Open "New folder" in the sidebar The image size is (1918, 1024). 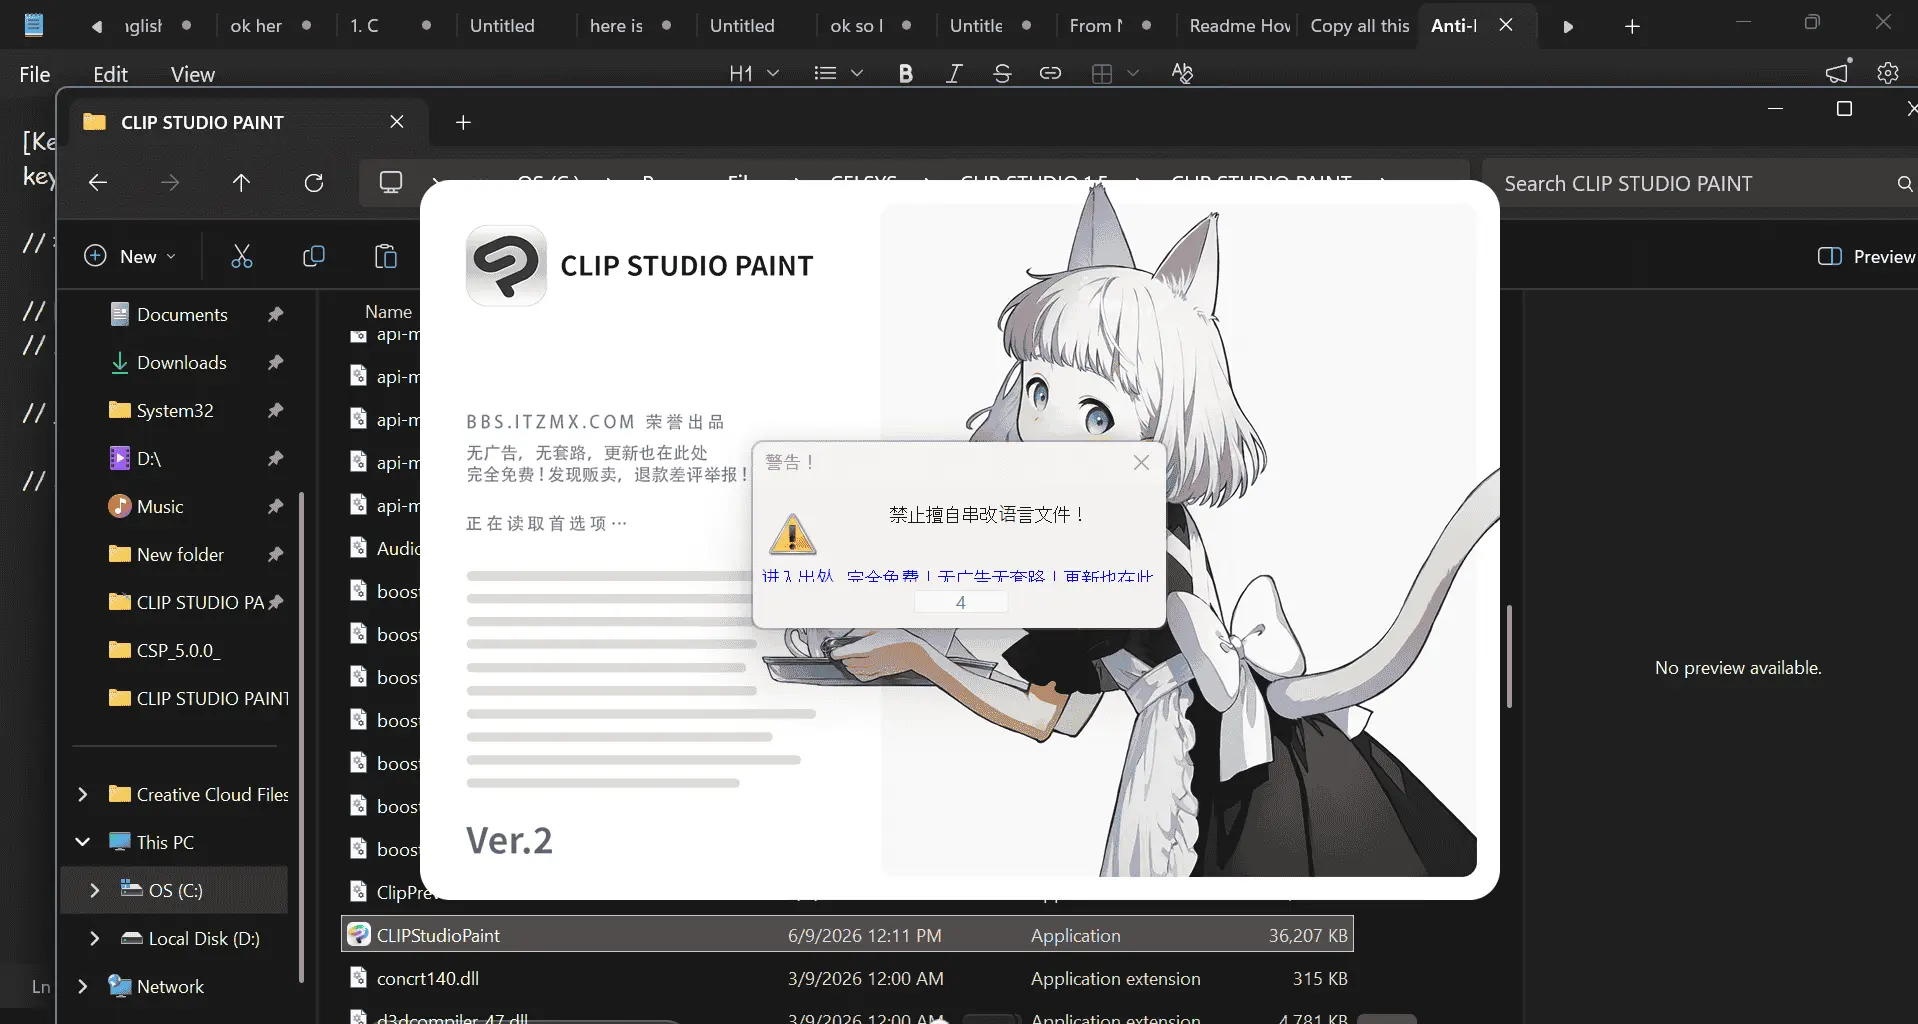180,554
